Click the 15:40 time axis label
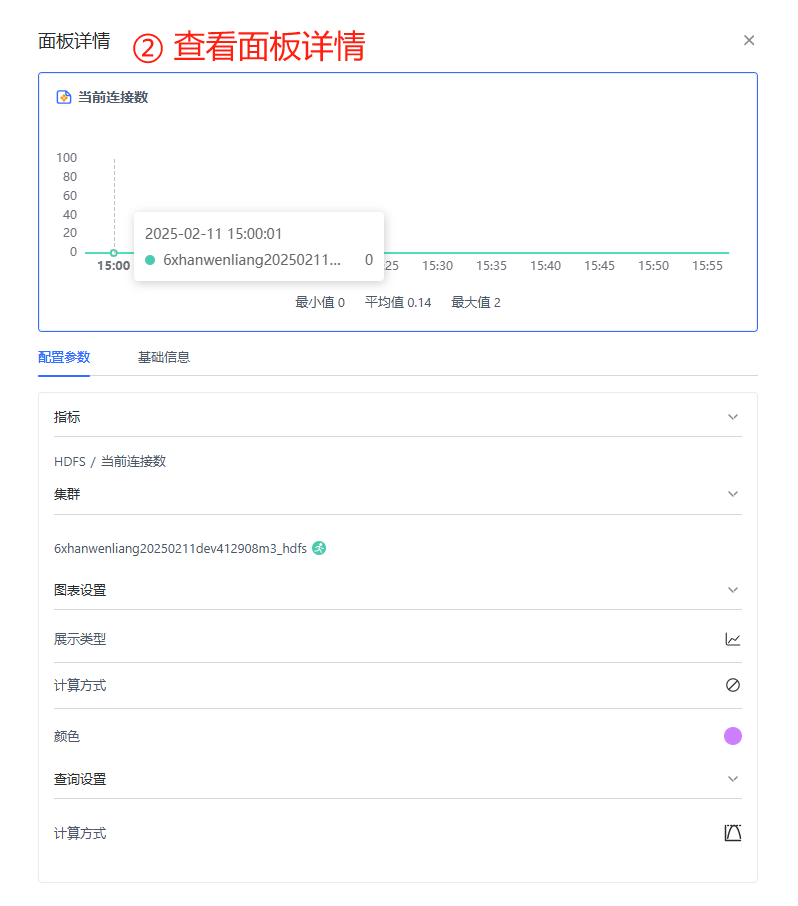 (545, 266)
